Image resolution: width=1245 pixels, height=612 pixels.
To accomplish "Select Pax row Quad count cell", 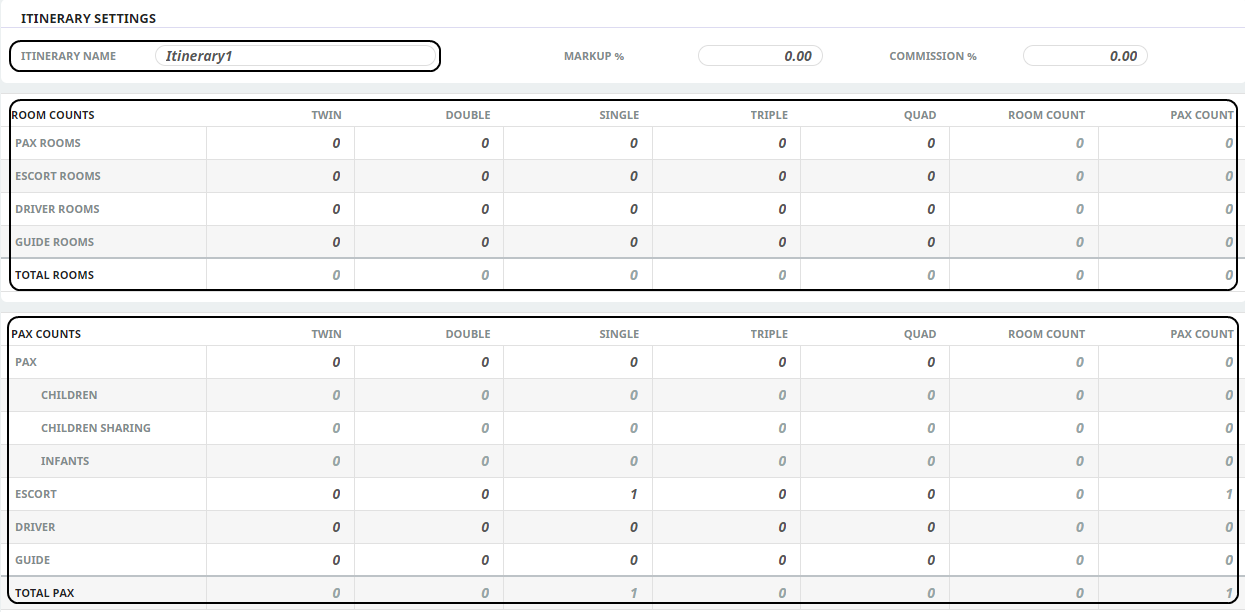I will click(875, 362).
